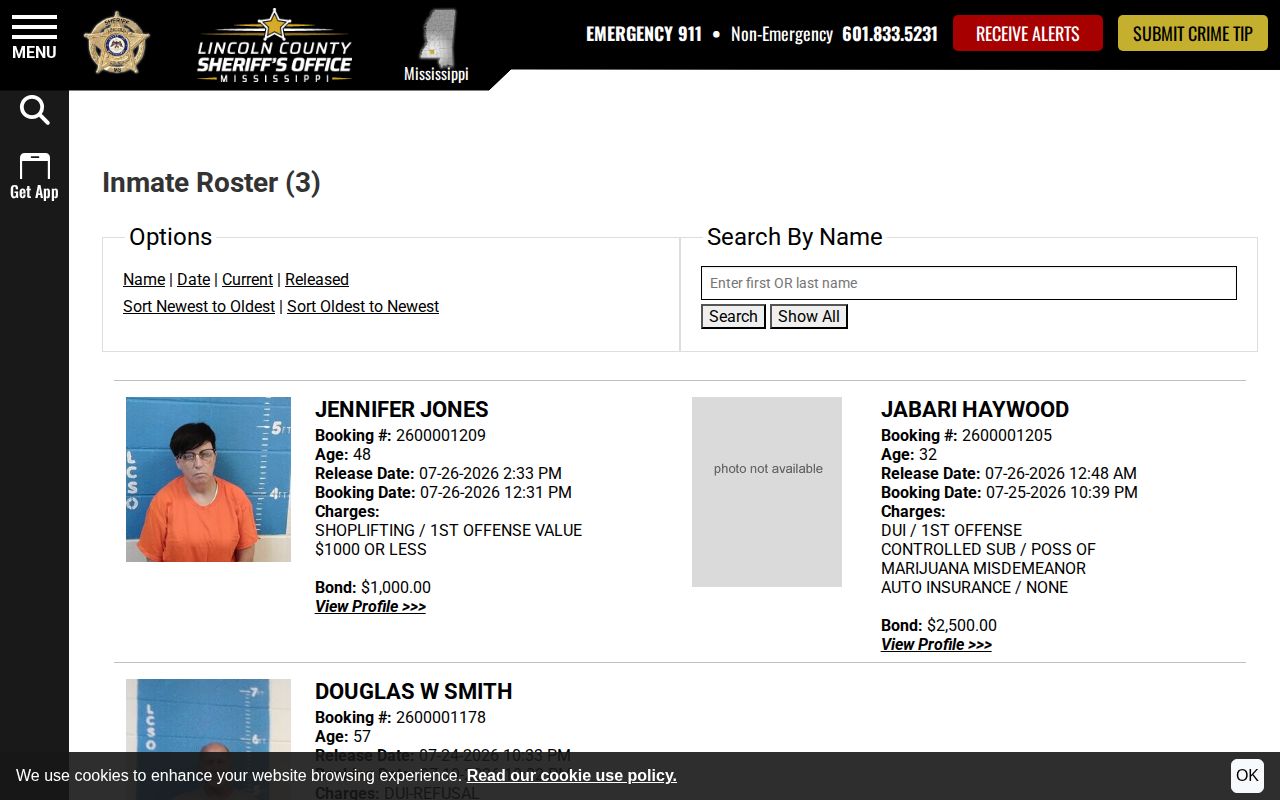The height and width of the screenshot is (800, 1280).
Task: Click release date 07-26-2026 2:33 PM
Action: (x=490, y=473)
